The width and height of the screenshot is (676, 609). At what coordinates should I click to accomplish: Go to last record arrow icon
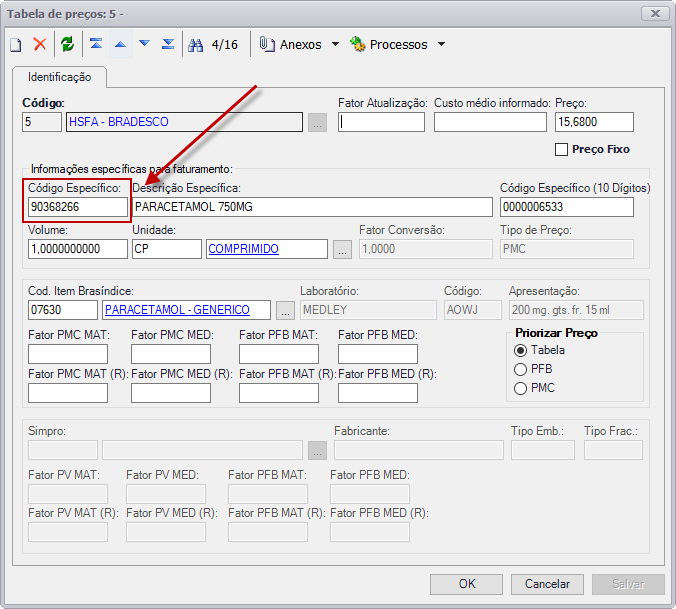click(168, 44)
